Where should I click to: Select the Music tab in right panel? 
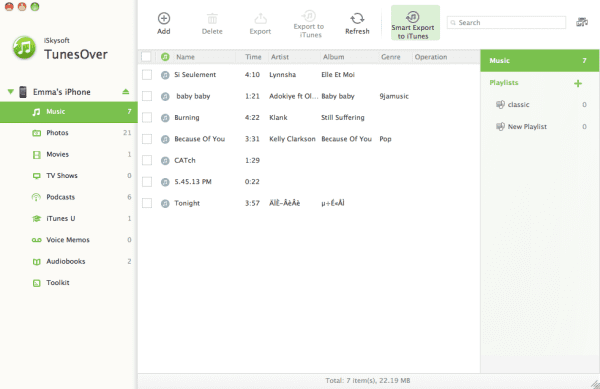(540, 60)
